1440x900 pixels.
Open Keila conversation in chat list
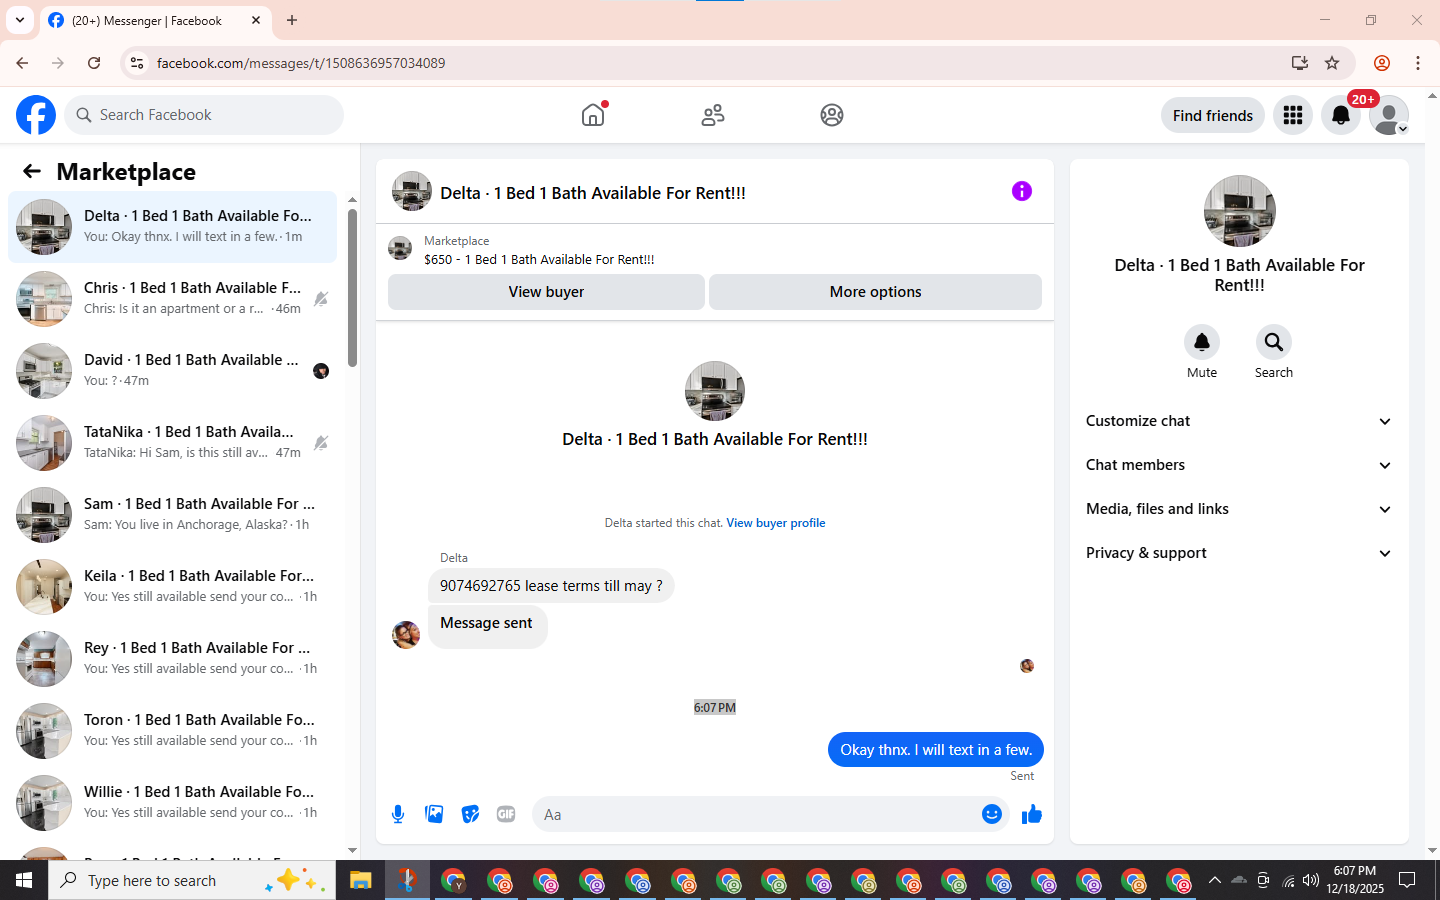[x=172, y=587]
